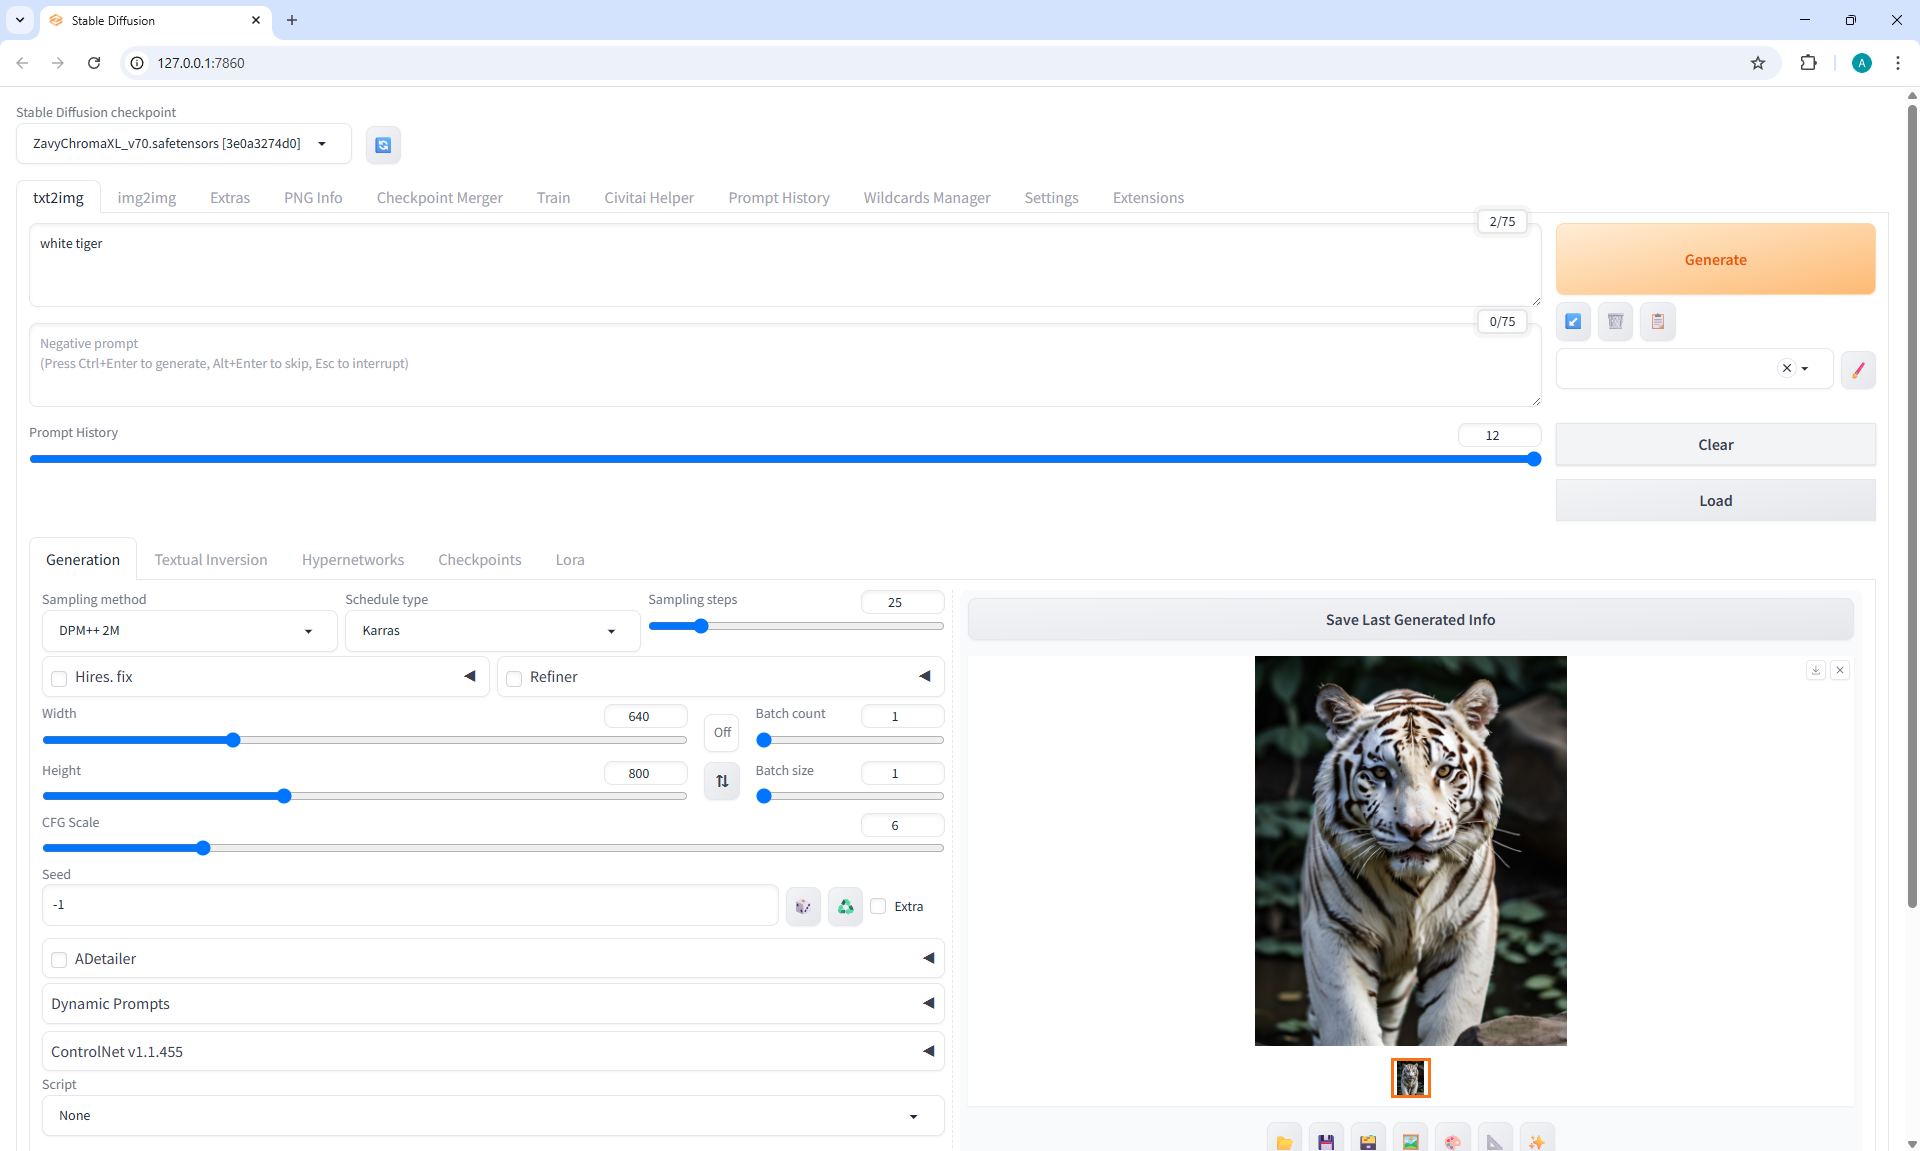The height and width of the screenshot is (1151, 1920).
Task: Enable the ADetailer checkbox
Action: click(59, 960)
